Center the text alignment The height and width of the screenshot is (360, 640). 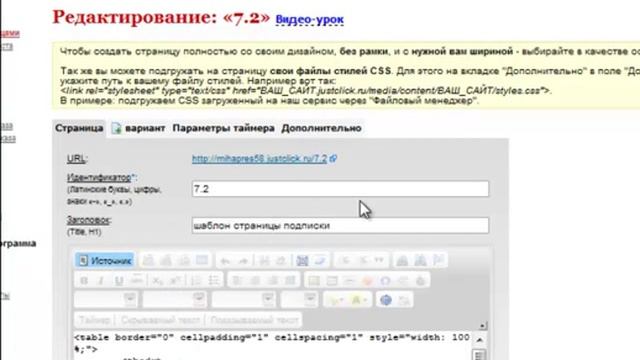click(x=254, y=280)
